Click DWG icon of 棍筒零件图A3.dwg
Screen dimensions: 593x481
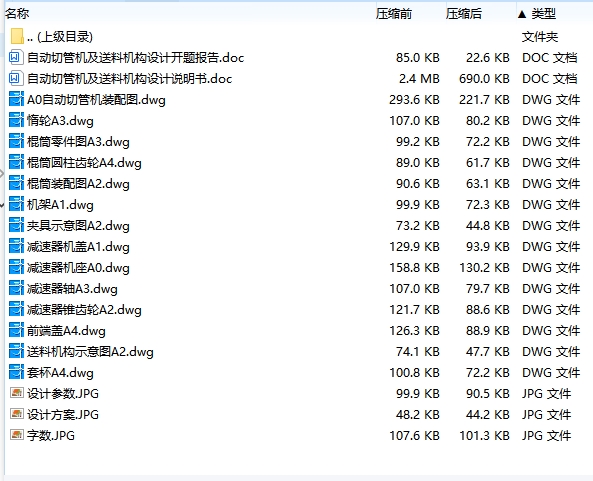tap(16, 141)
